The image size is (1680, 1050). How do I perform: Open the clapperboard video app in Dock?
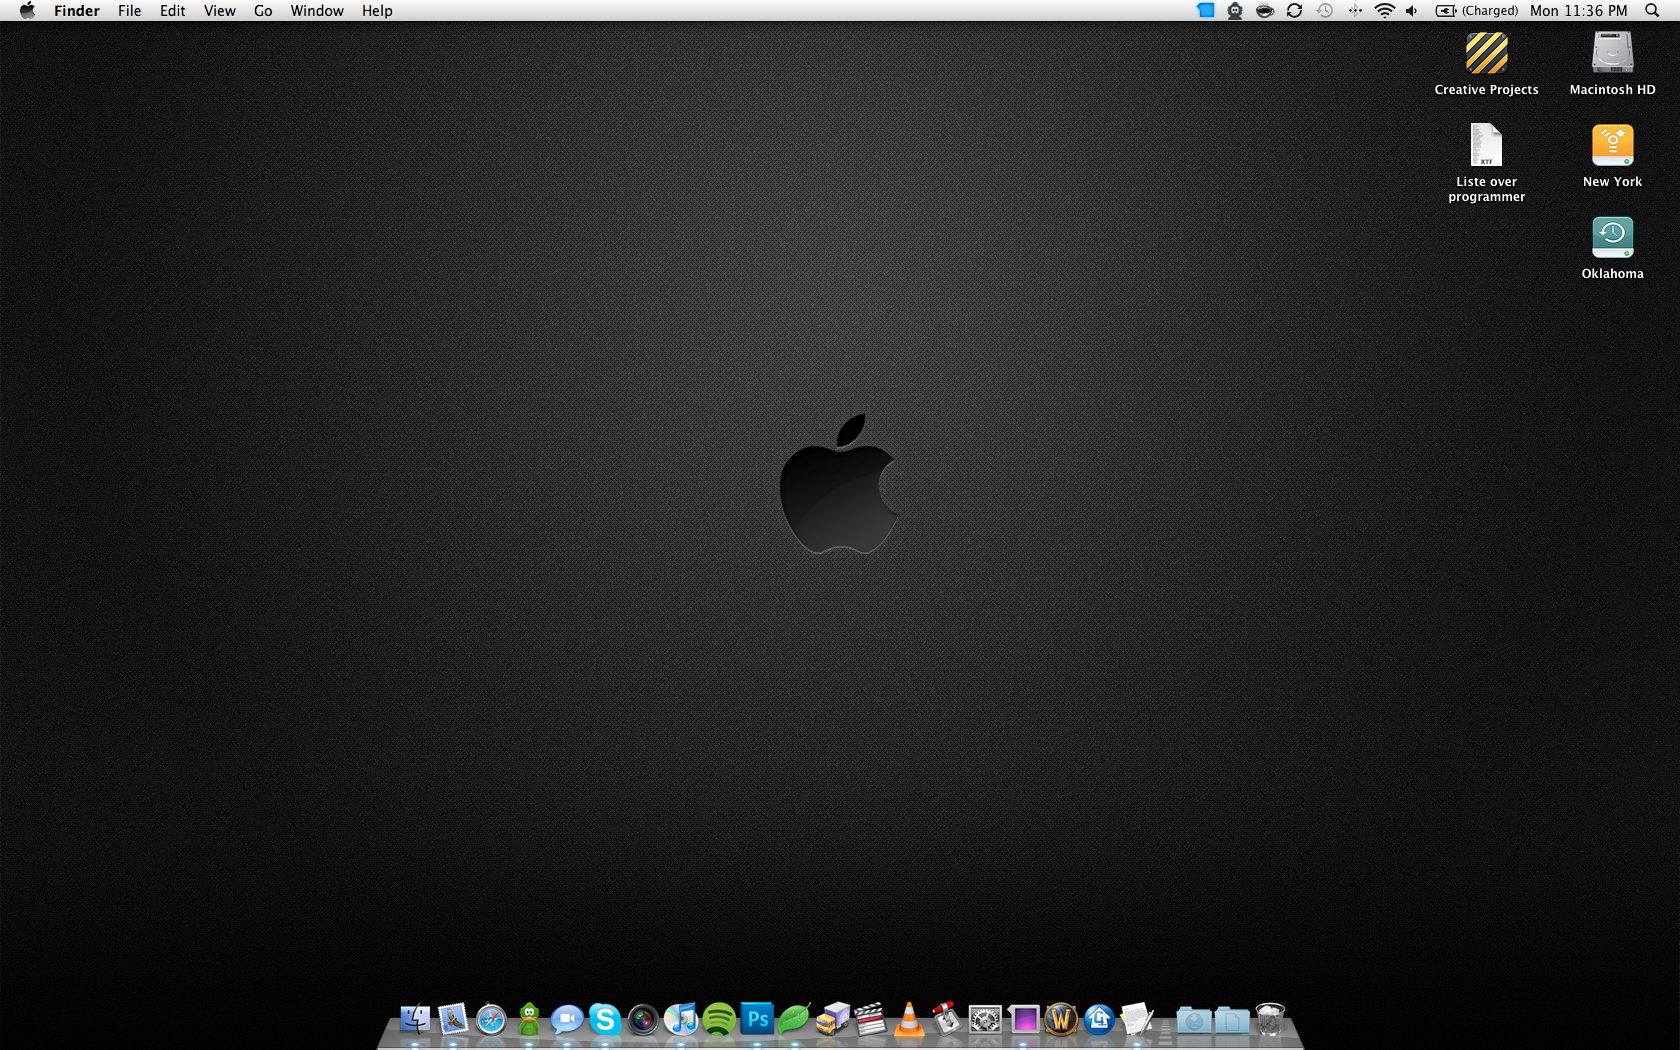tap(871, 1019)
